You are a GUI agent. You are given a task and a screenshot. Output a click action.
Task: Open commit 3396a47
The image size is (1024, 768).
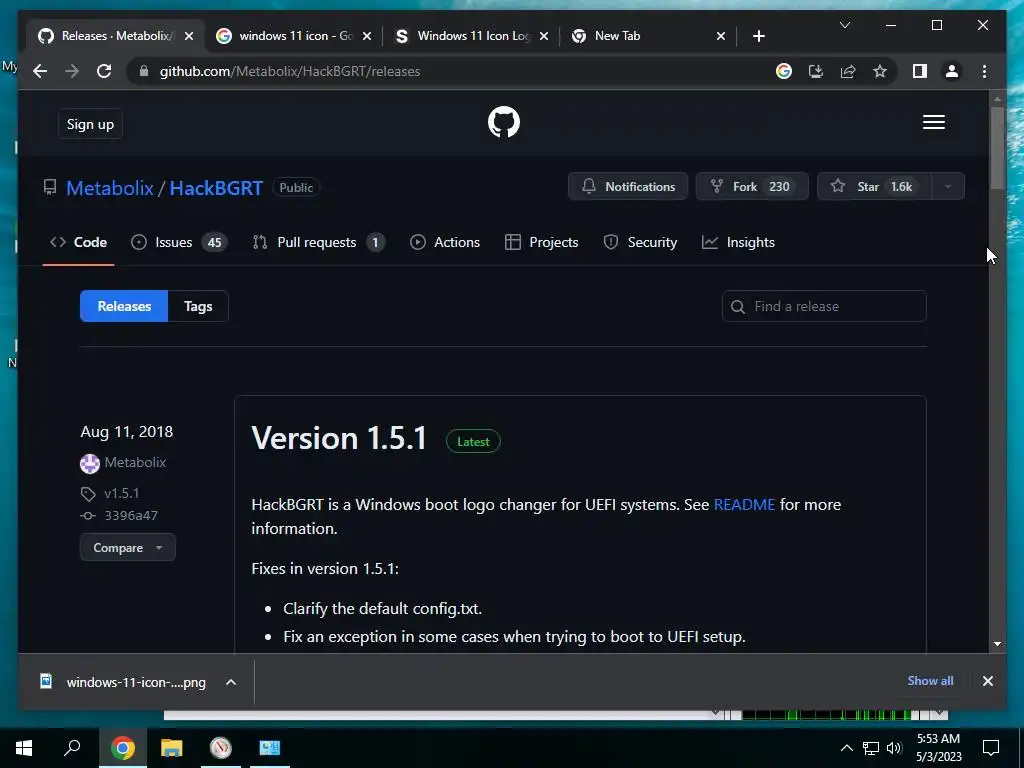(131, 515)
